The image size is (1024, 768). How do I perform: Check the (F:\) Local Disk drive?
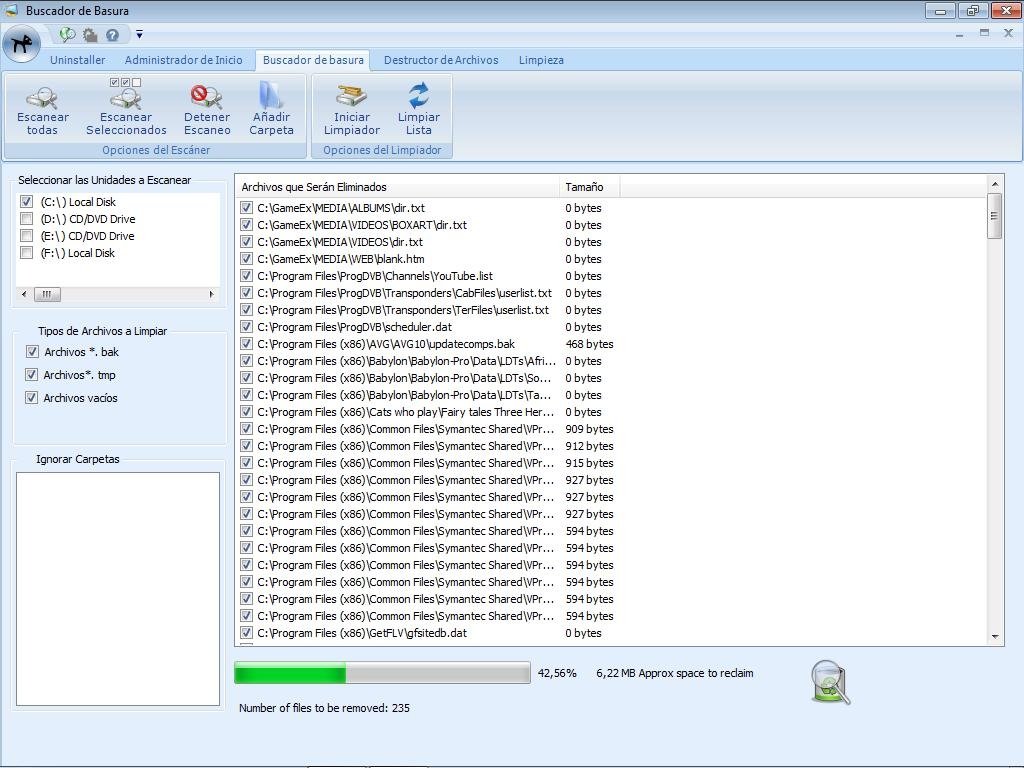tap(27, 253)
